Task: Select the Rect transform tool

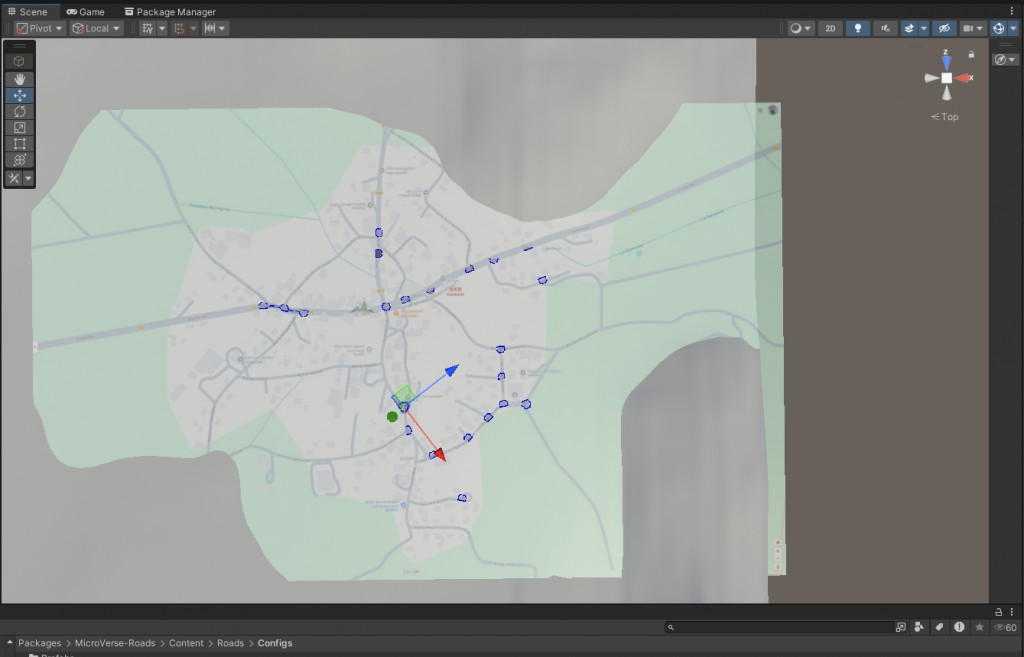Action: pyautogui.click(x=19, y=144)
